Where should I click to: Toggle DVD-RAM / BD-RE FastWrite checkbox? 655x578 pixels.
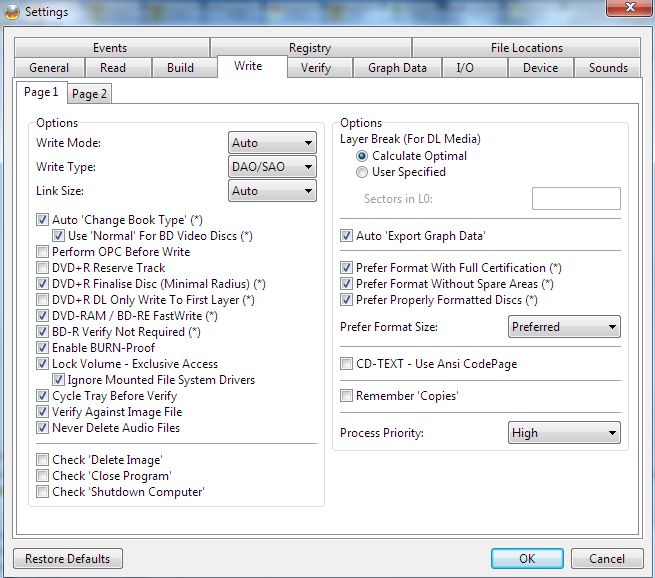point(42,316)
